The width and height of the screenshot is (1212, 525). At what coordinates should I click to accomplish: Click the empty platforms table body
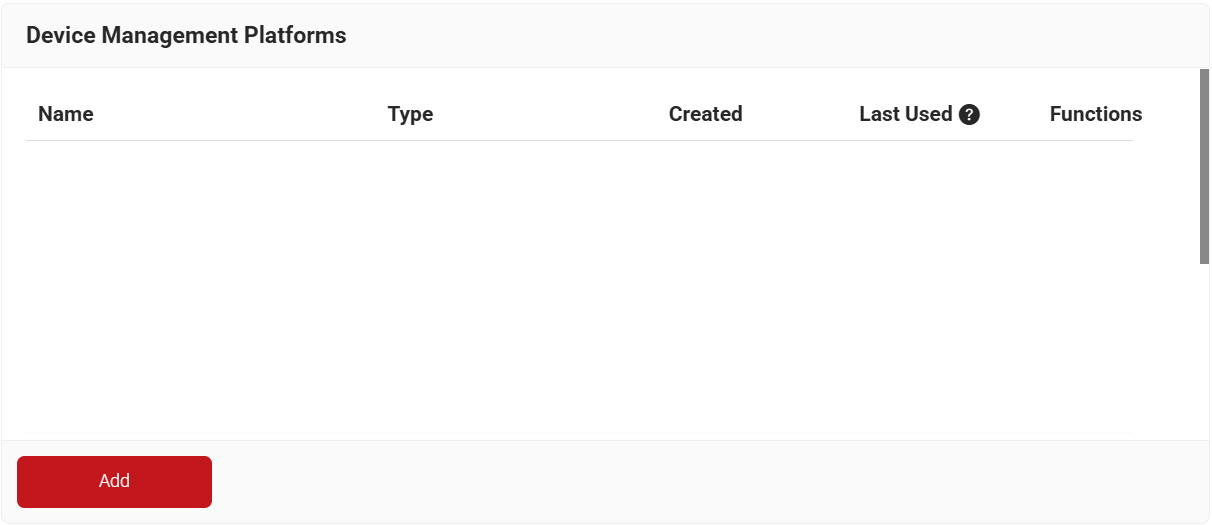580,290
